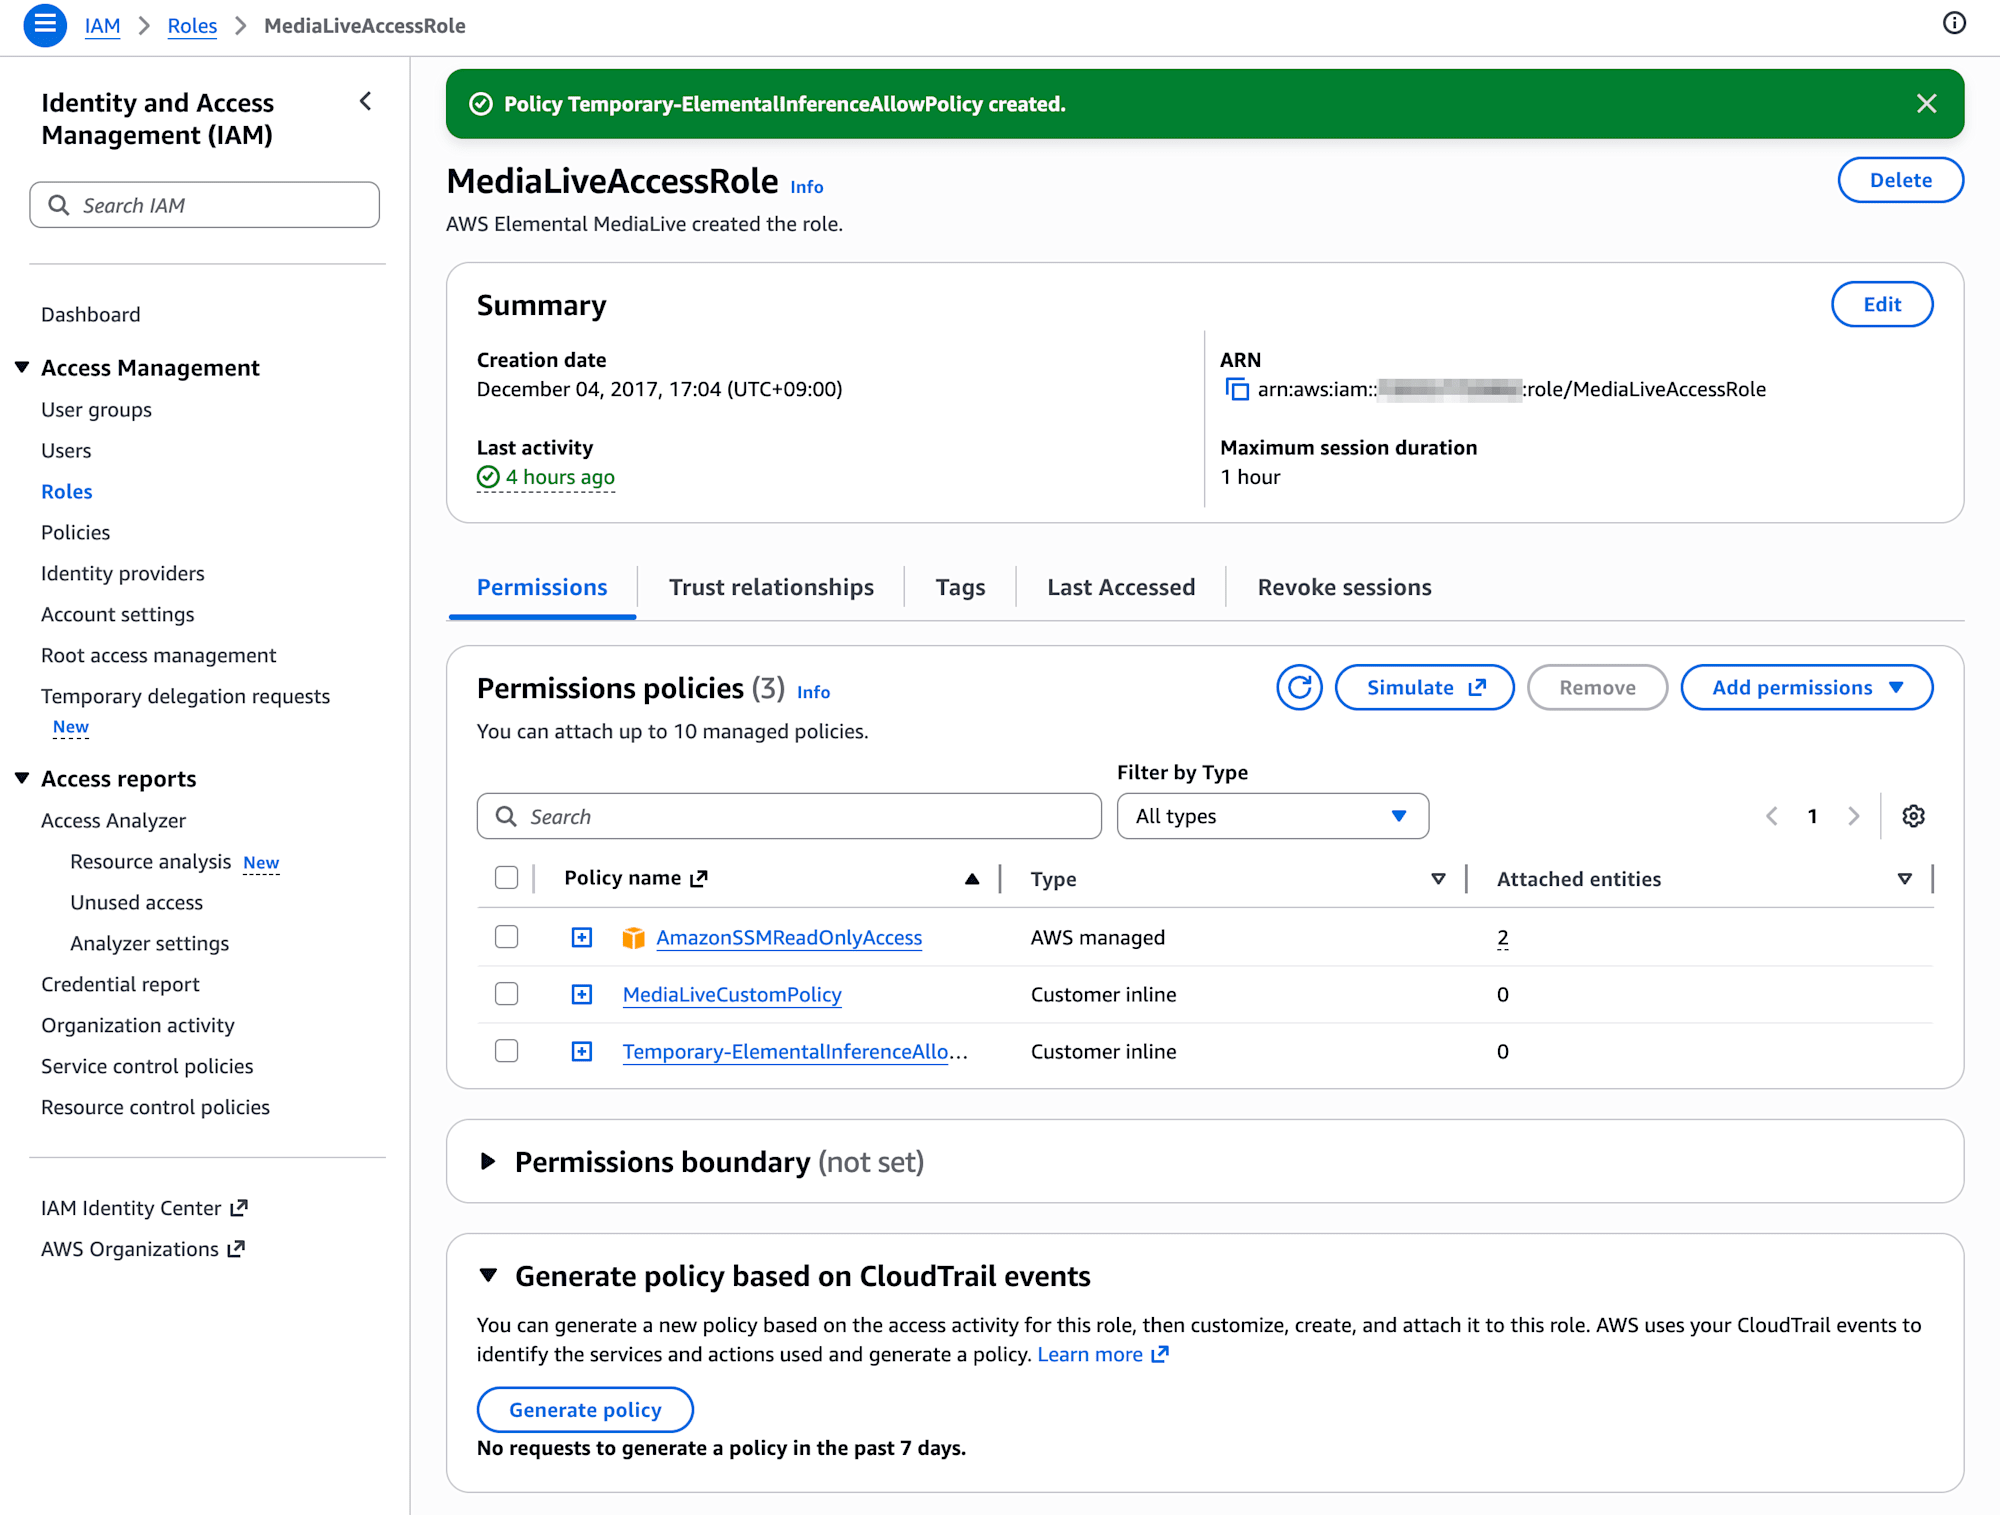
Task: Open the Last Accessed tab
Action: pos(1121,588)
